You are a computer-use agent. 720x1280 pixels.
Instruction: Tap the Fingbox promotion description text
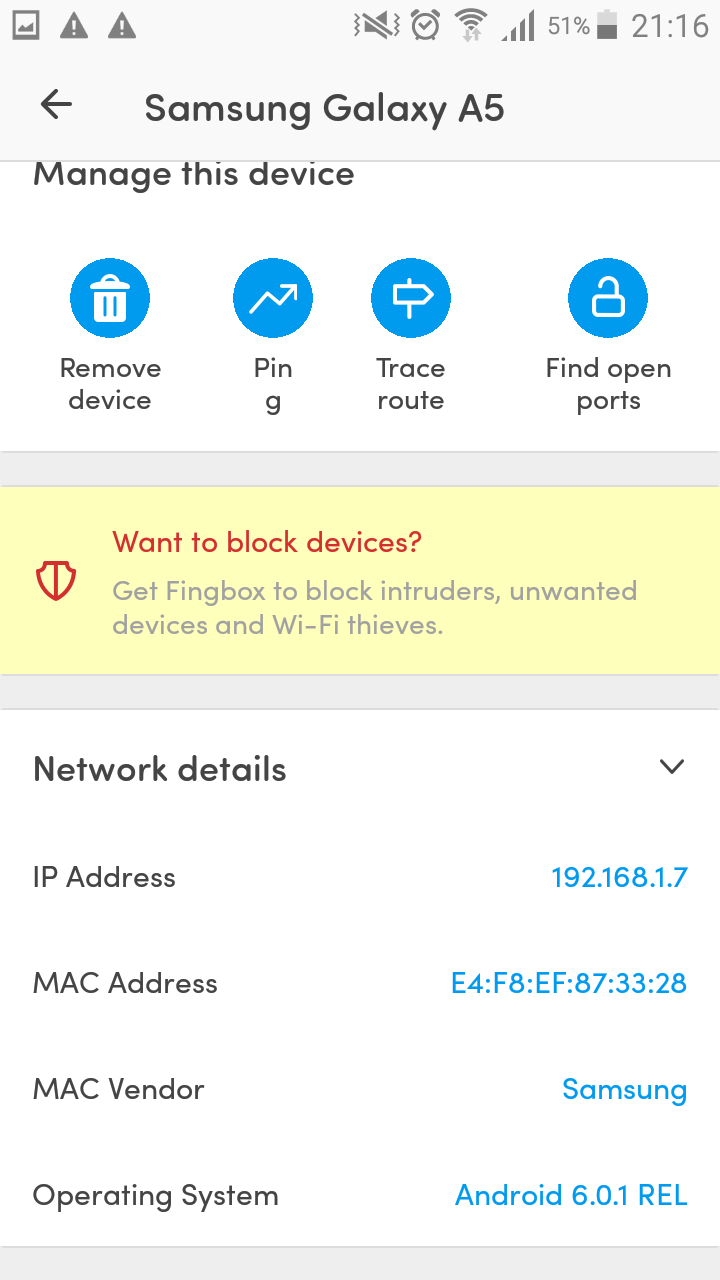coord(374,608)
